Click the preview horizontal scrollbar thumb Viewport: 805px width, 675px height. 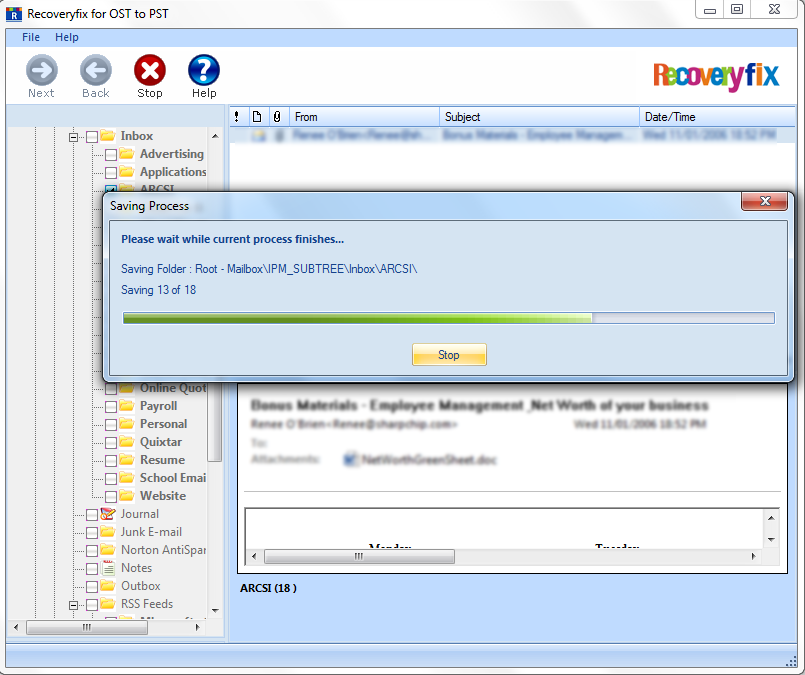coord(359,556)
